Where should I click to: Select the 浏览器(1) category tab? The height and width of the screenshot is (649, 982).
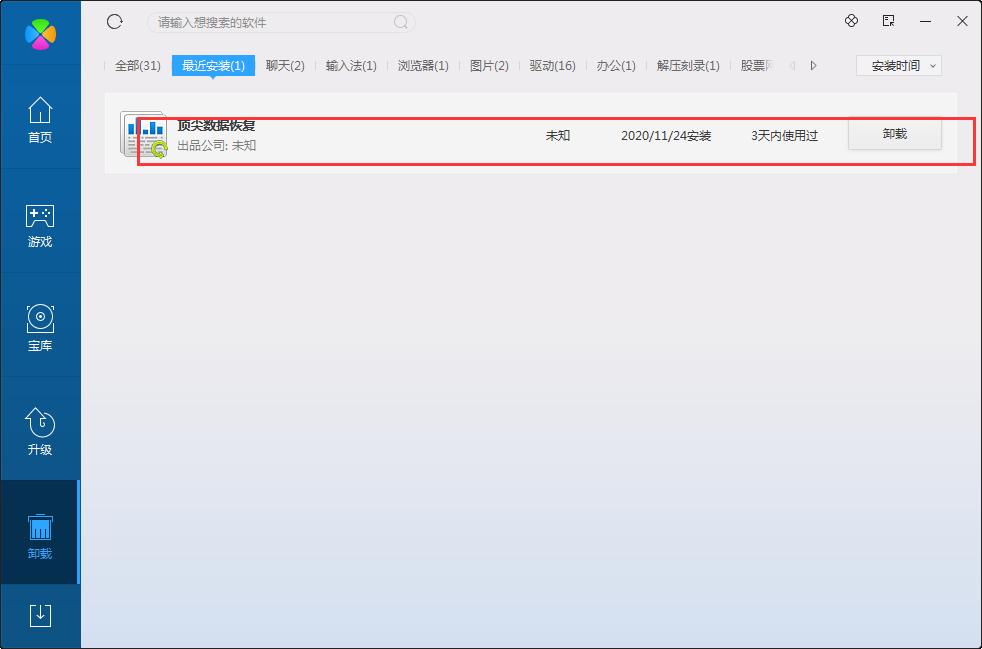[423, 65]
